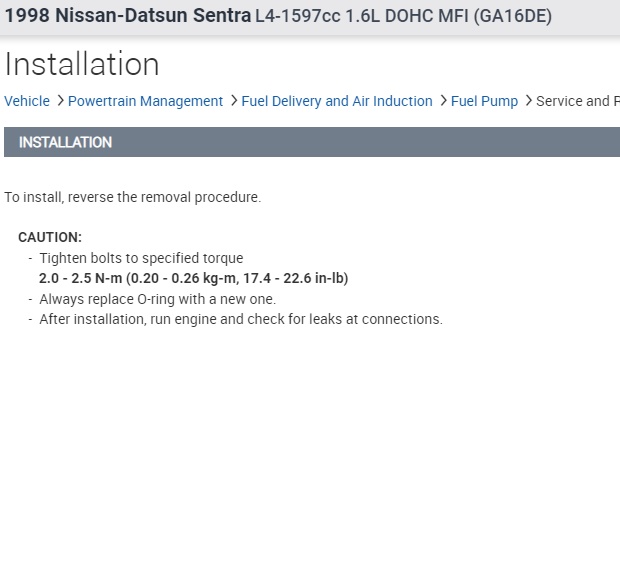Click the Tighten bolts to specified torque line
The width and height of the screenshot is (620, 573).
click(141, 258)
